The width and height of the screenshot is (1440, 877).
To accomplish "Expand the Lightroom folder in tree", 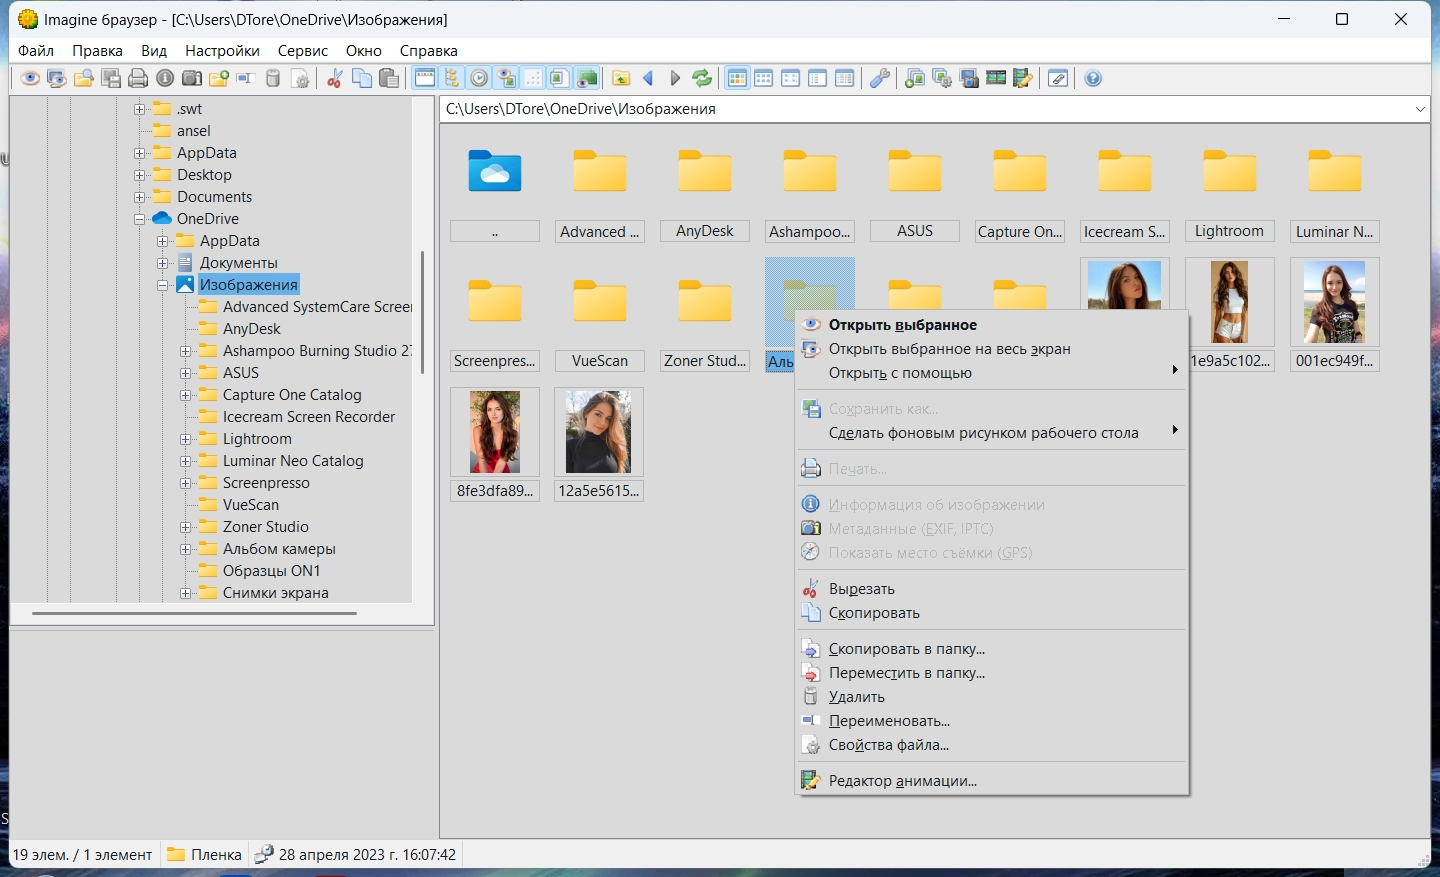I will [185, 439].
